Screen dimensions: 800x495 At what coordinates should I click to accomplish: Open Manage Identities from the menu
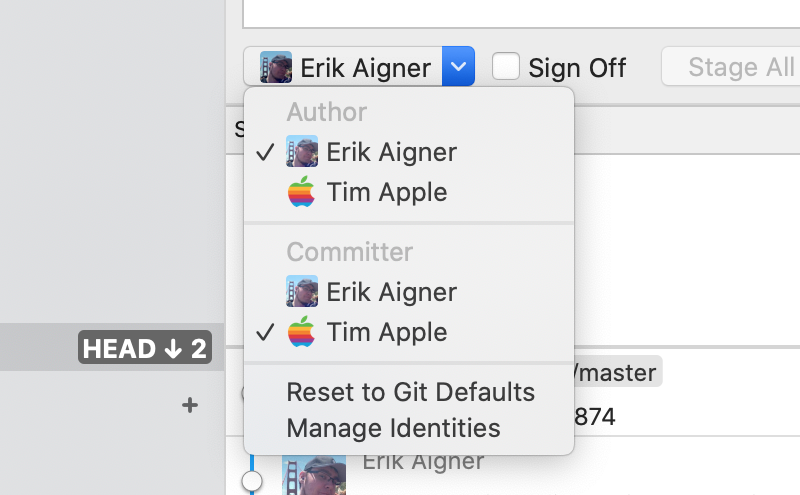coord(393,428)
